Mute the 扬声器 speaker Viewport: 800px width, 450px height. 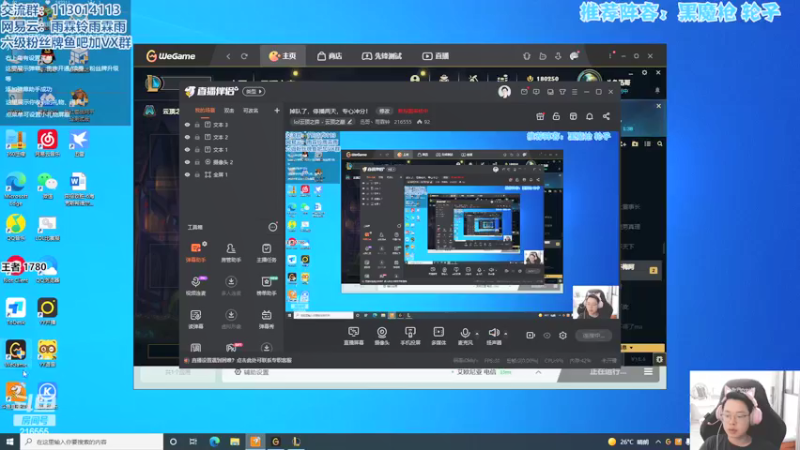tap(493, 336)
